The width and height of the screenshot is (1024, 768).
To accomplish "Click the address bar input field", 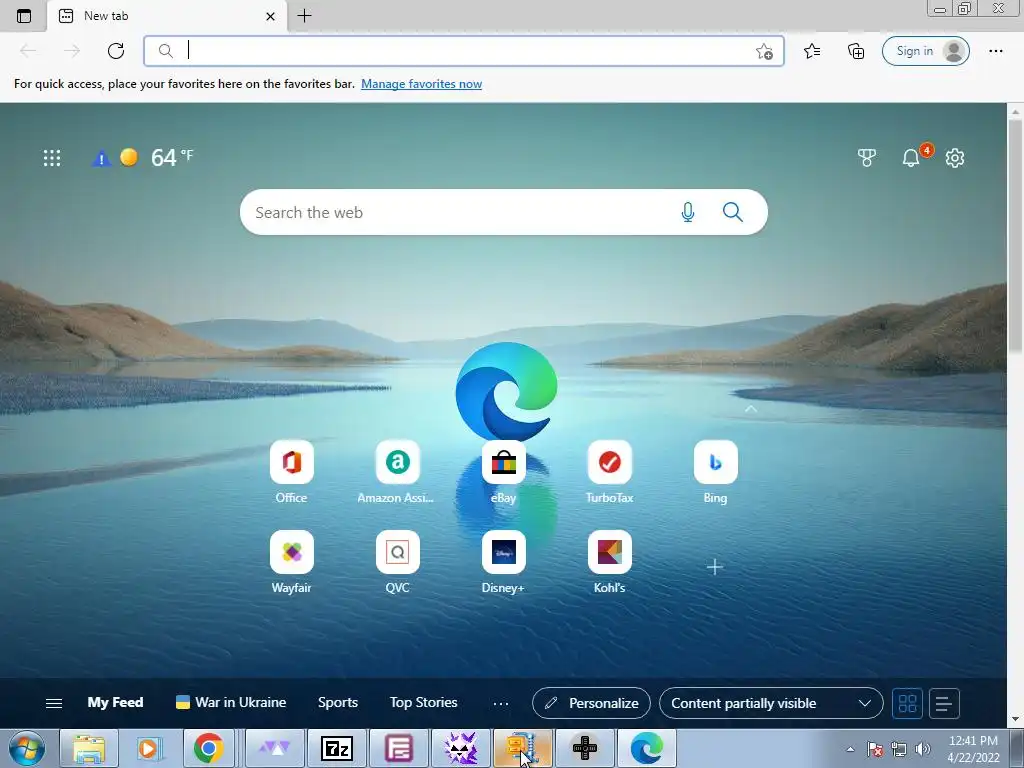I will click(x=464, y=51).
